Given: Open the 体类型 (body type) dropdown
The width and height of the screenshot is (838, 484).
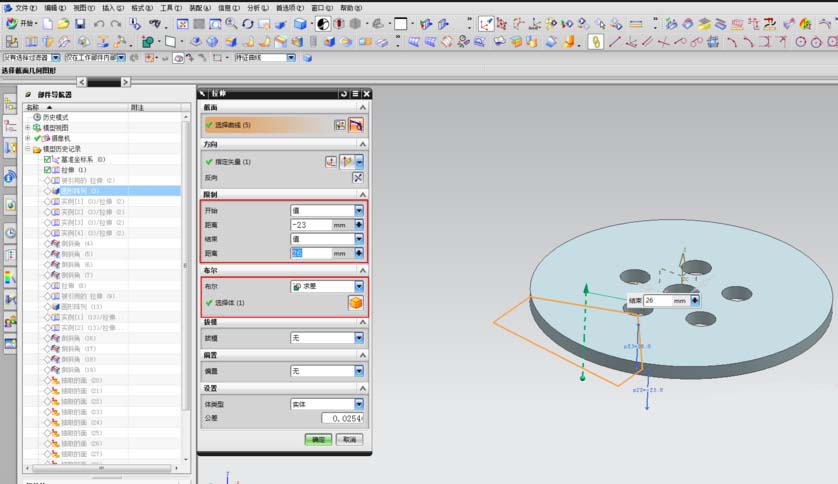Looking at the screenshot, I should point(358,403).
